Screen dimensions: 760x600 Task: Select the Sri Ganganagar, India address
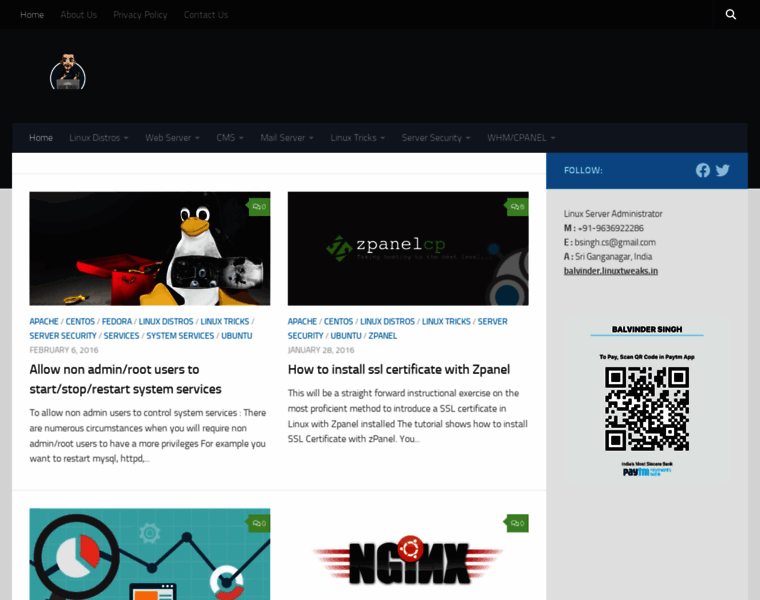click(614, 256)
